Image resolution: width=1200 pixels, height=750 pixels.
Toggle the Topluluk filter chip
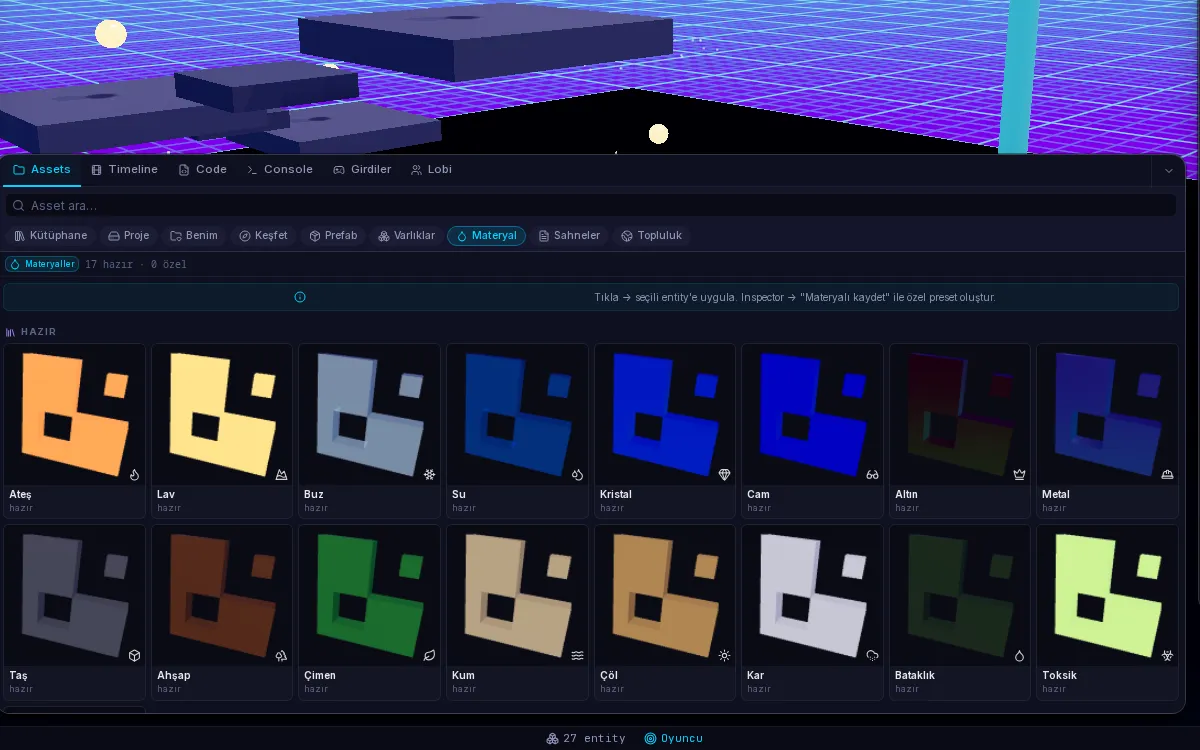pyautogui.click(x=651, y=236)
